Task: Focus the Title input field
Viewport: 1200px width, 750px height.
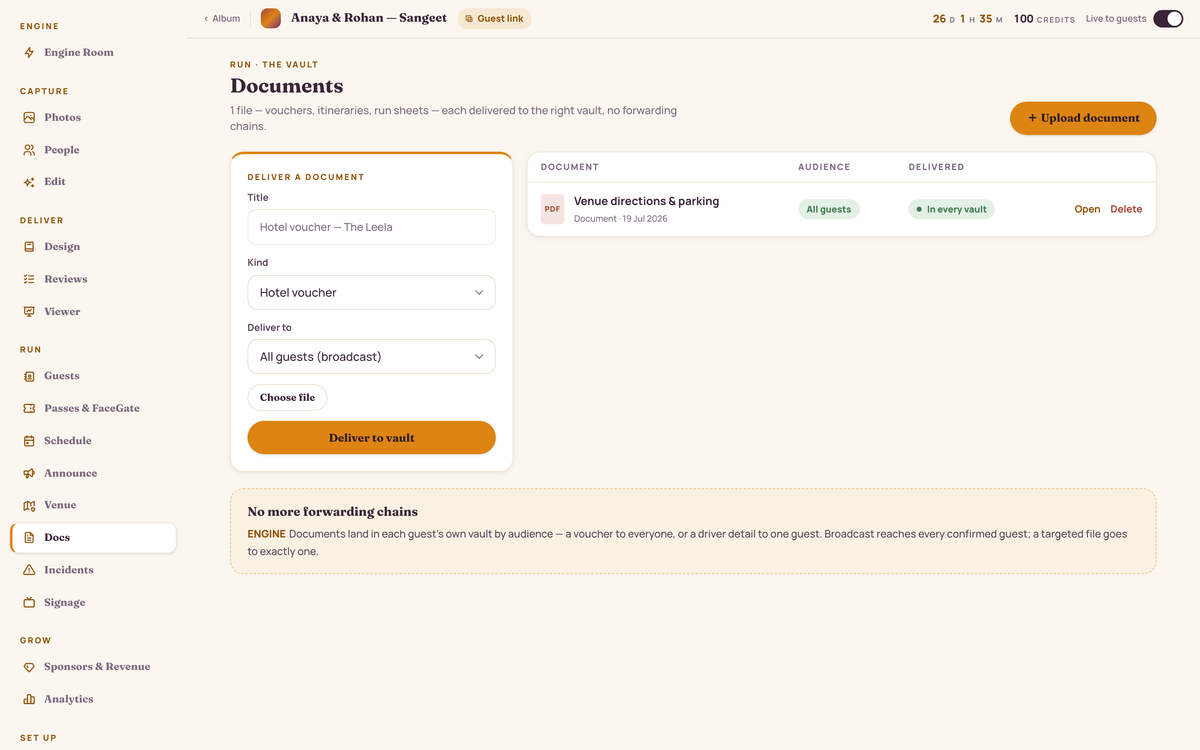Action: click(x=371, y=227)
